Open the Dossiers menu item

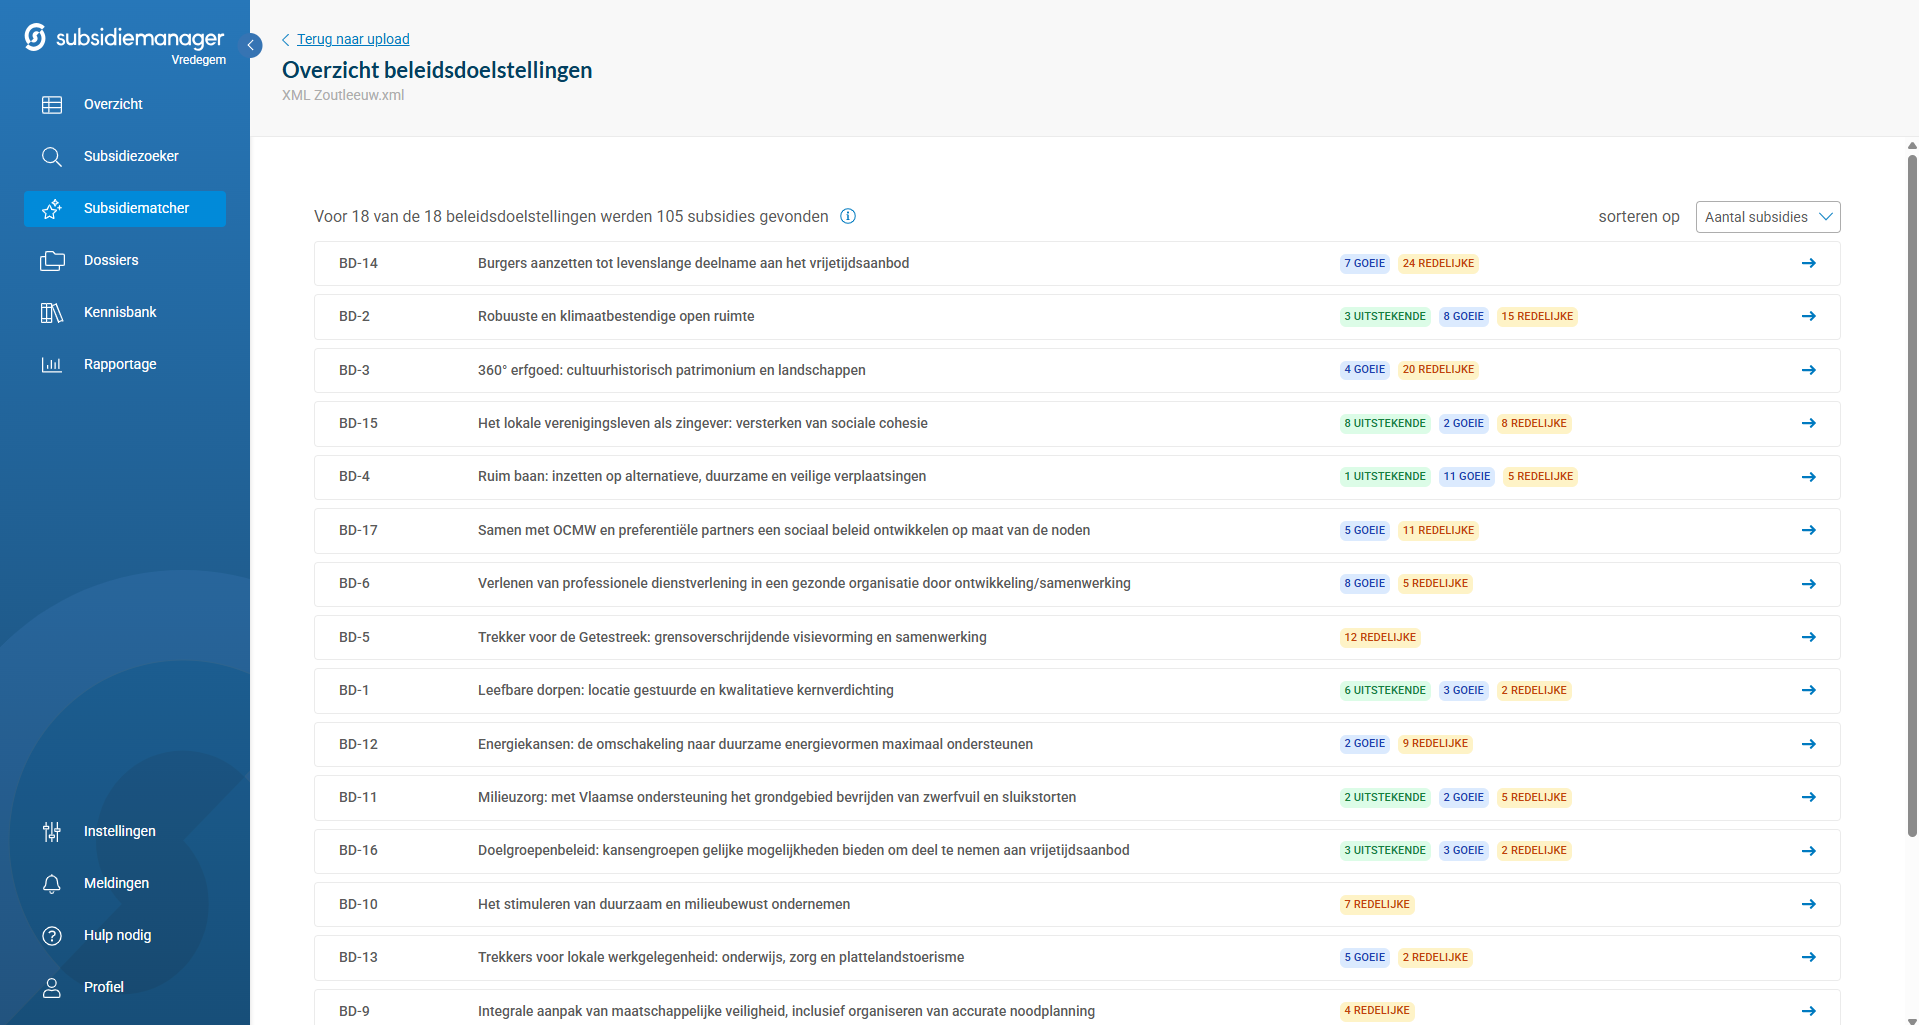tap(111, 260)
